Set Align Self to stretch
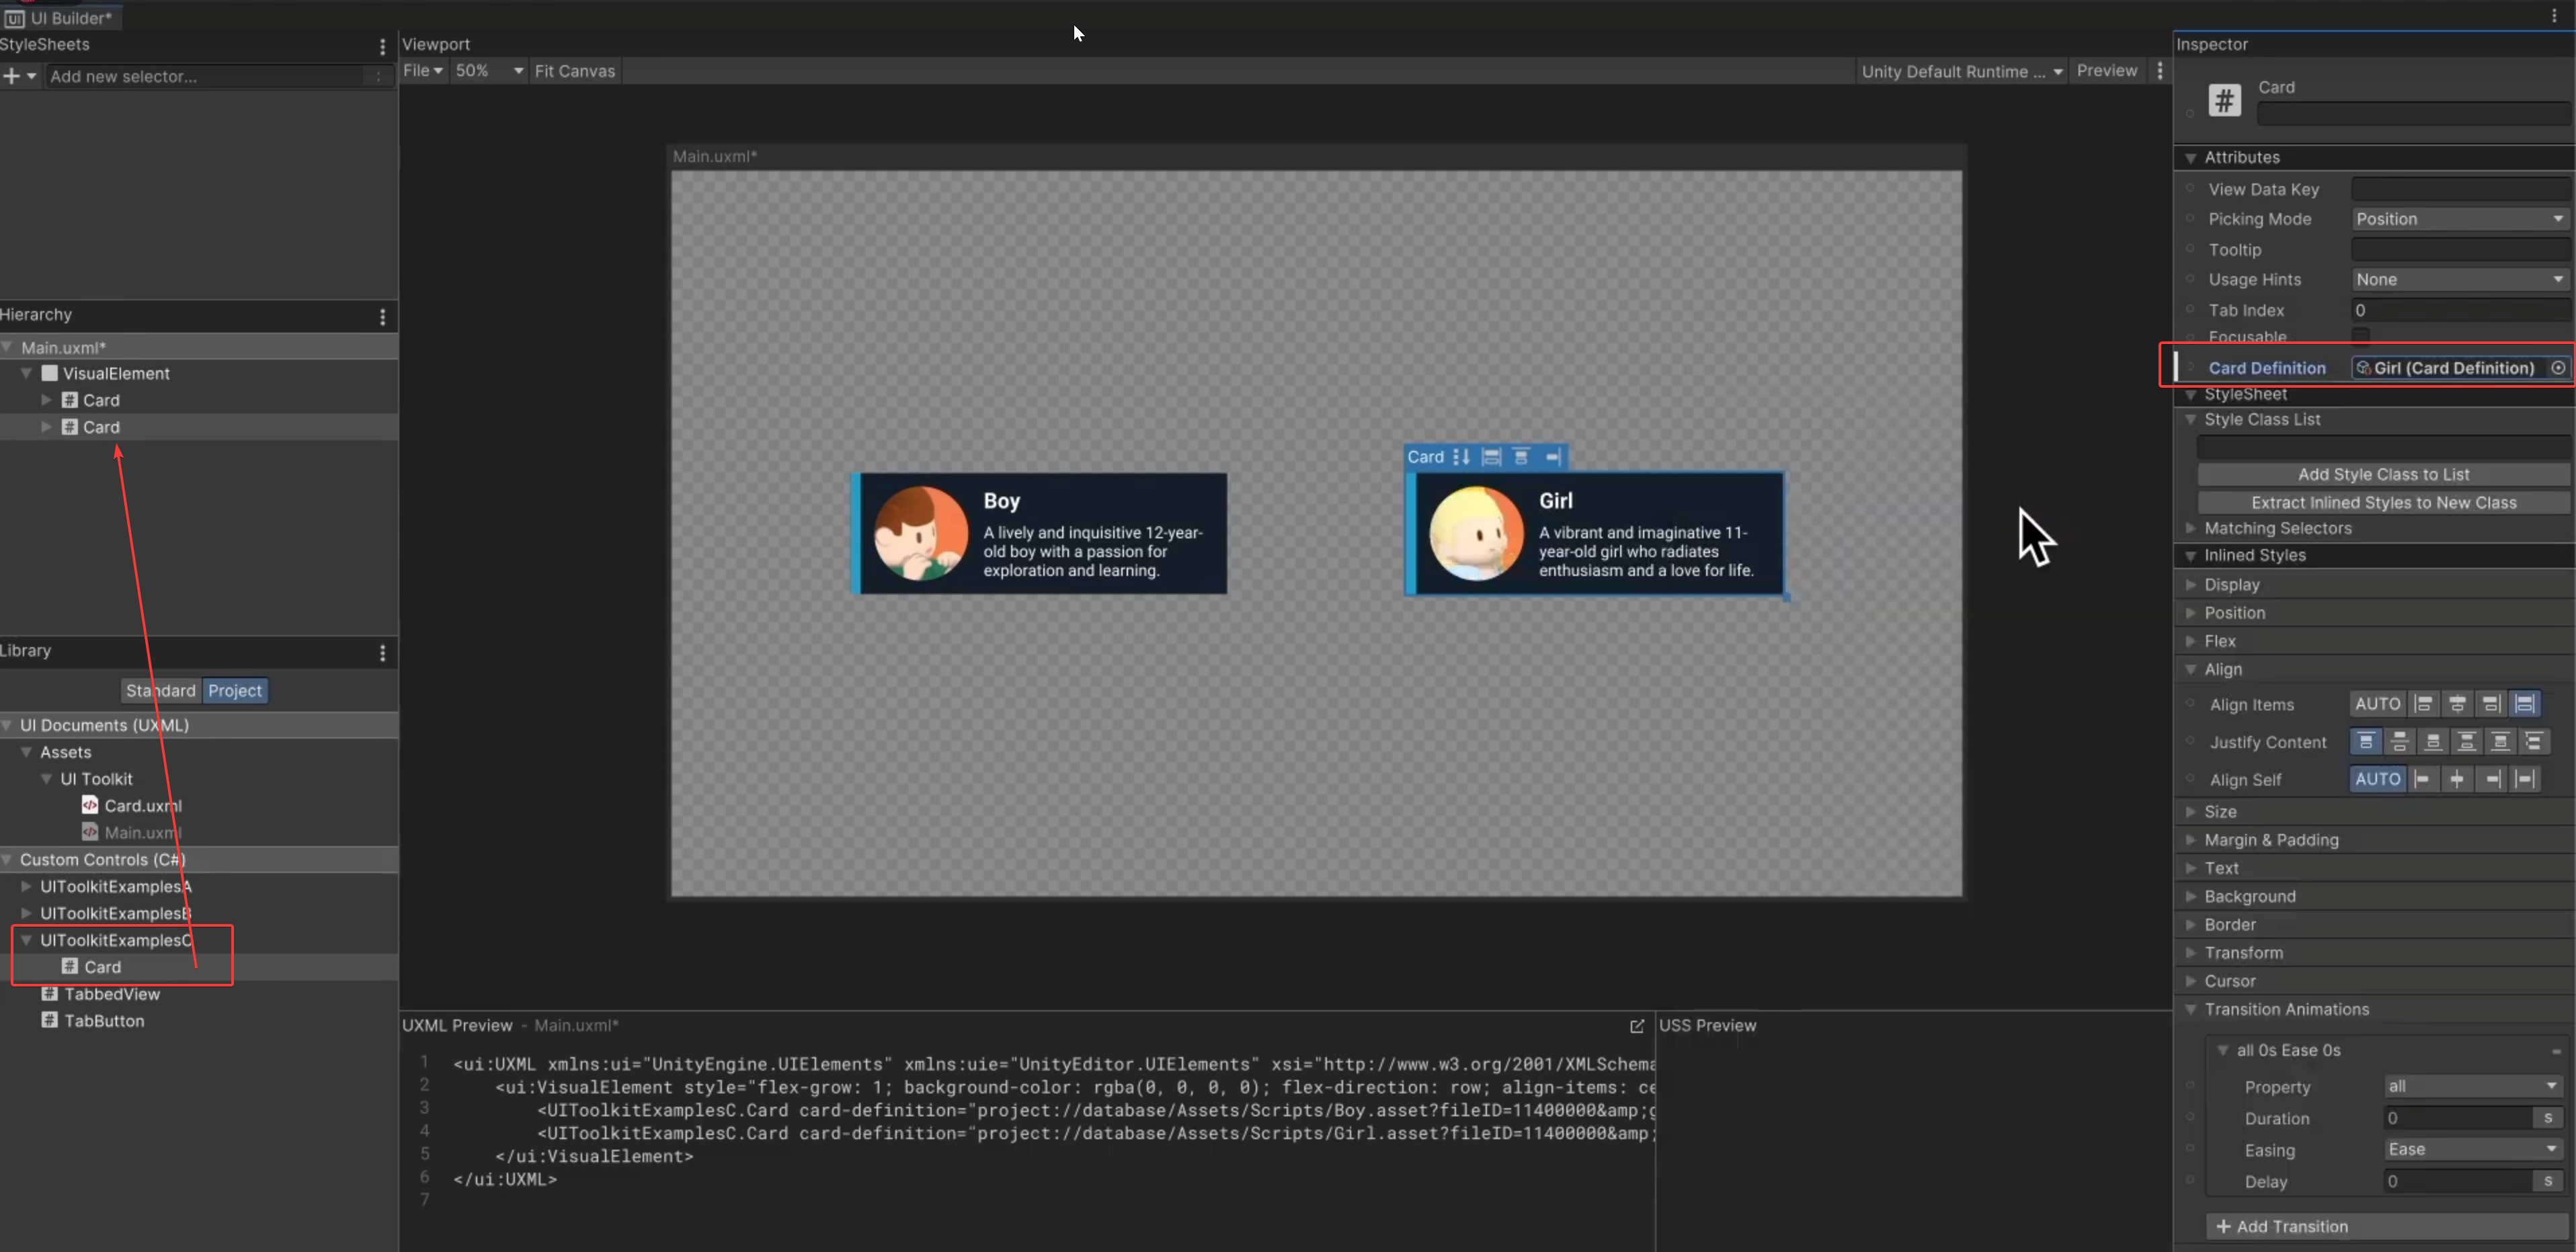Viewport: 2576px width, 1252px height. click(2526, 779)
